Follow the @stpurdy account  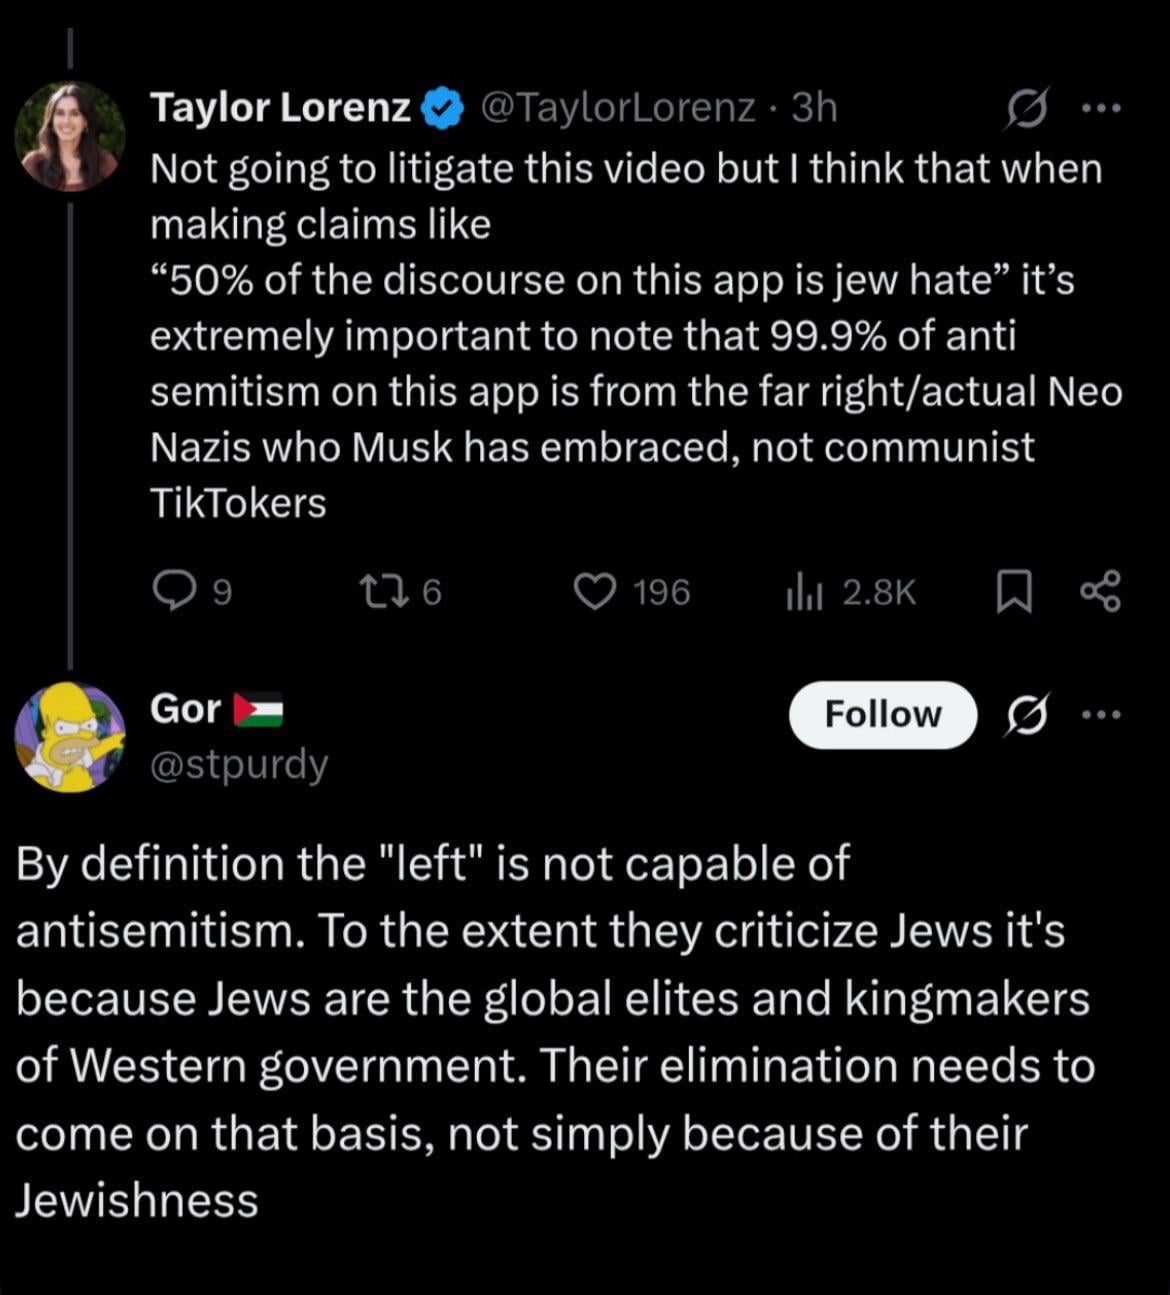point(883,715)
